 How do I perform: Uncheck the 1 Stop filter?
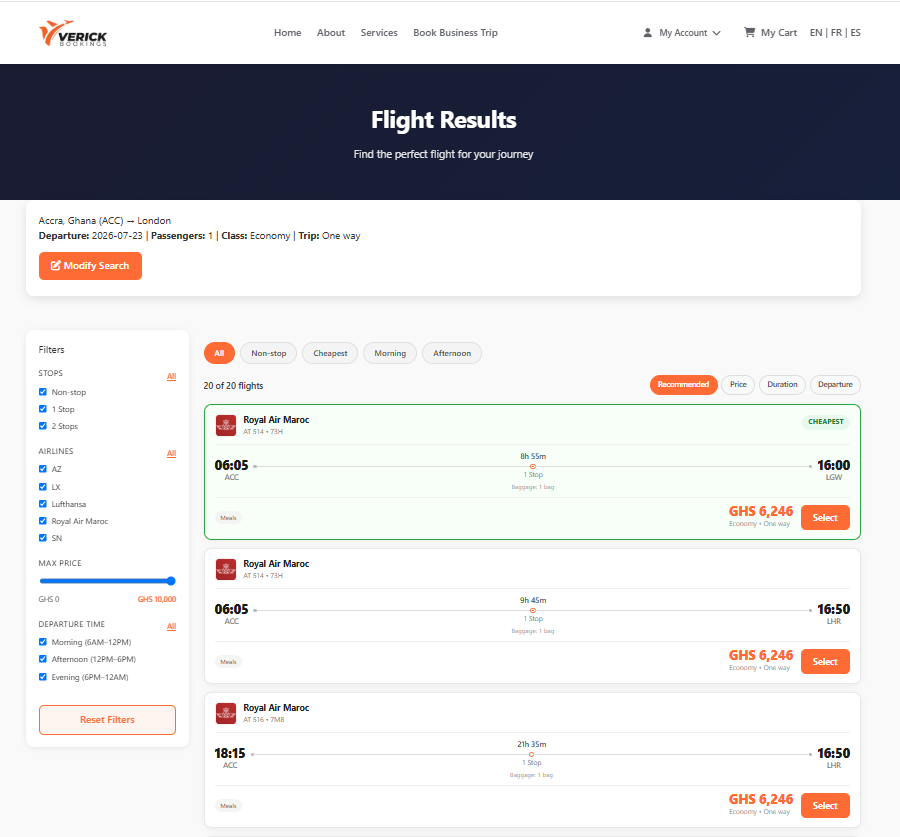42,409
